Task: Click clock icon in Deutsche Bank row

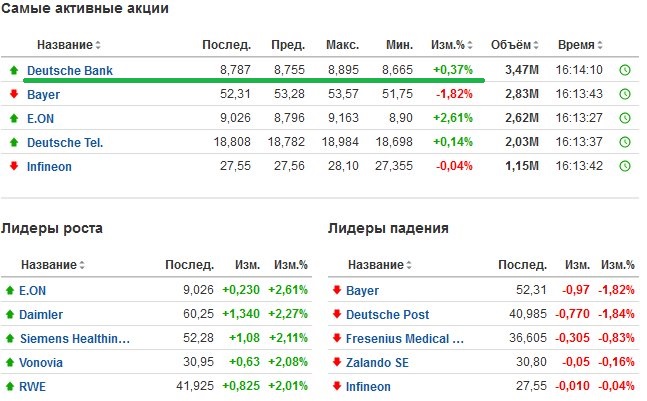Action: coord(625,70)
